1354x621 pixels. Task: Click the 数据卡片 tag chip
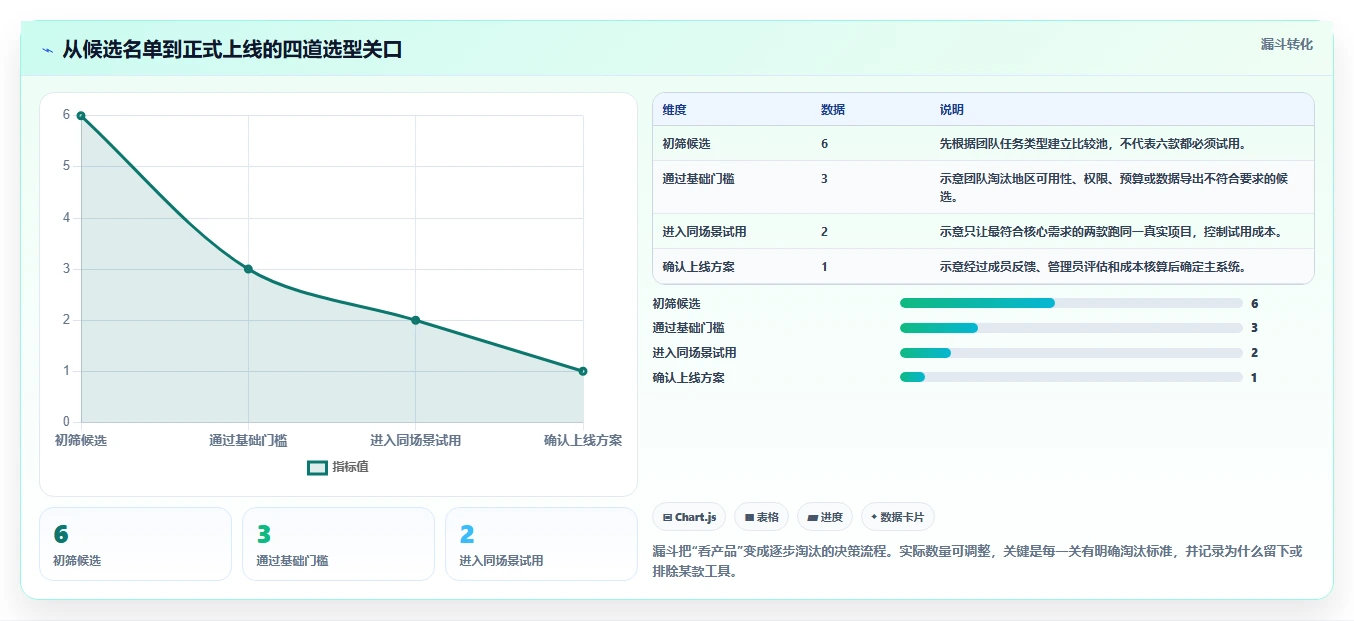898,517
